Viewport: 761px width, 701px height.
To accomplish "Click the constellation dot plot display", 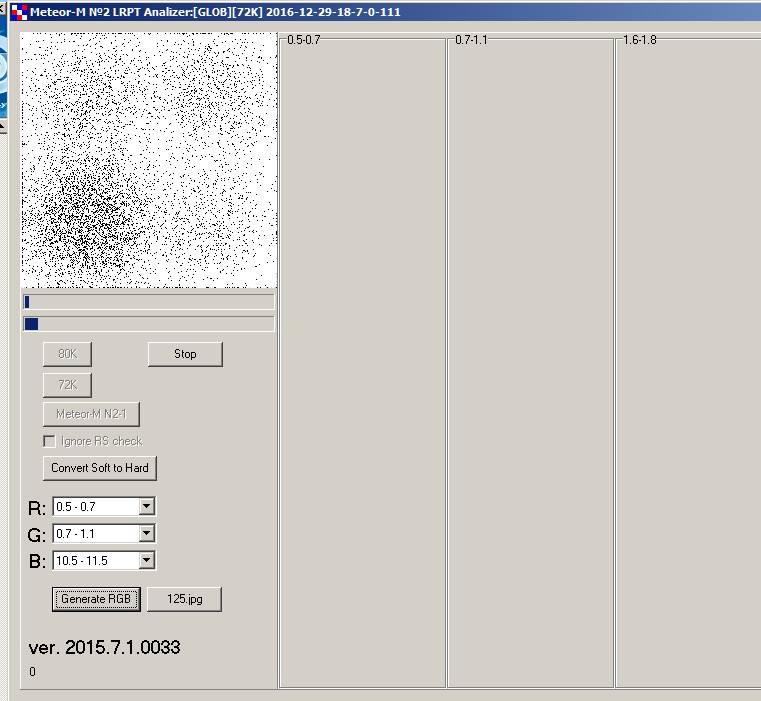I will pyautogui.click(x=149, y=160).
